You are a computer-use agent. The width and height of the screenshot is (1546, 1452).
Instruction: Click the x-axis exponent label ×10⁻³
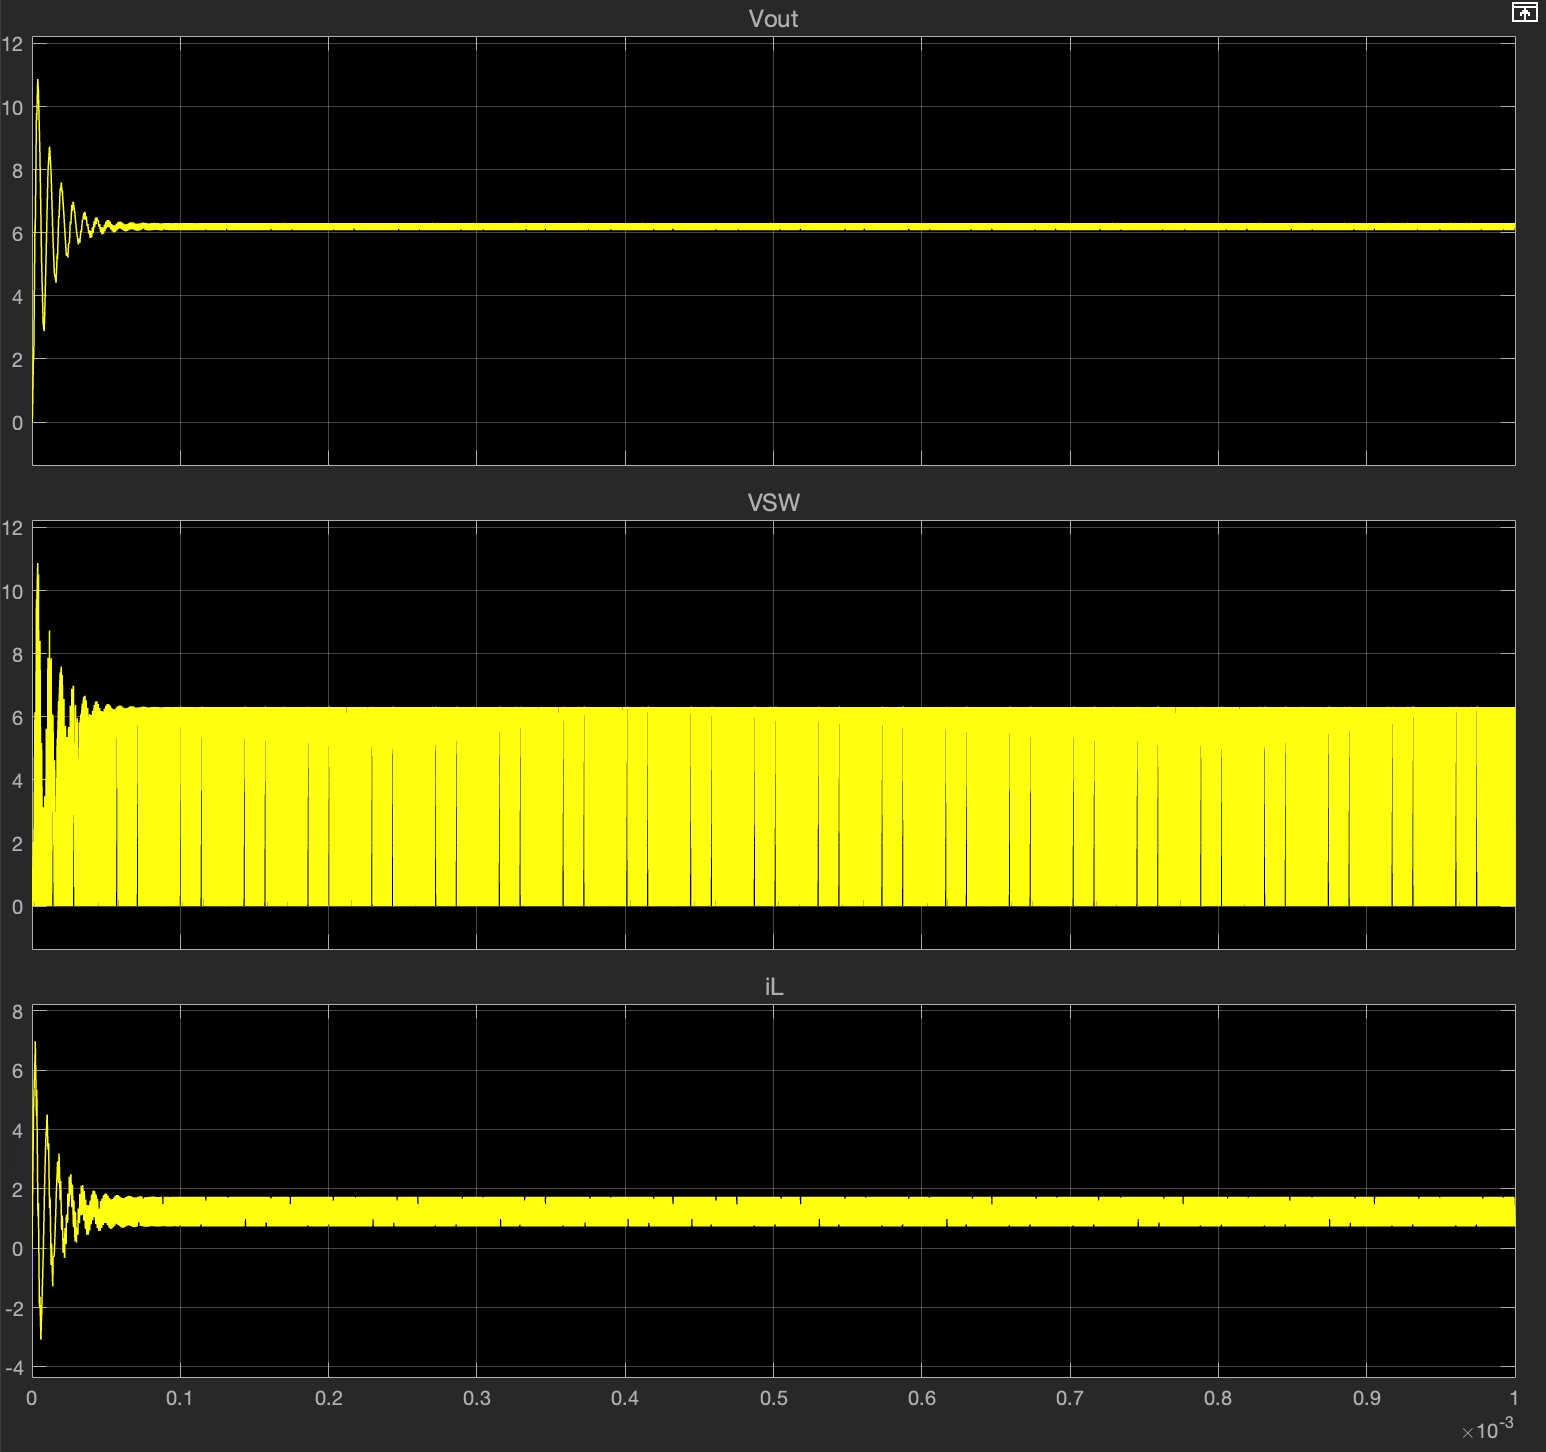1488,1429
